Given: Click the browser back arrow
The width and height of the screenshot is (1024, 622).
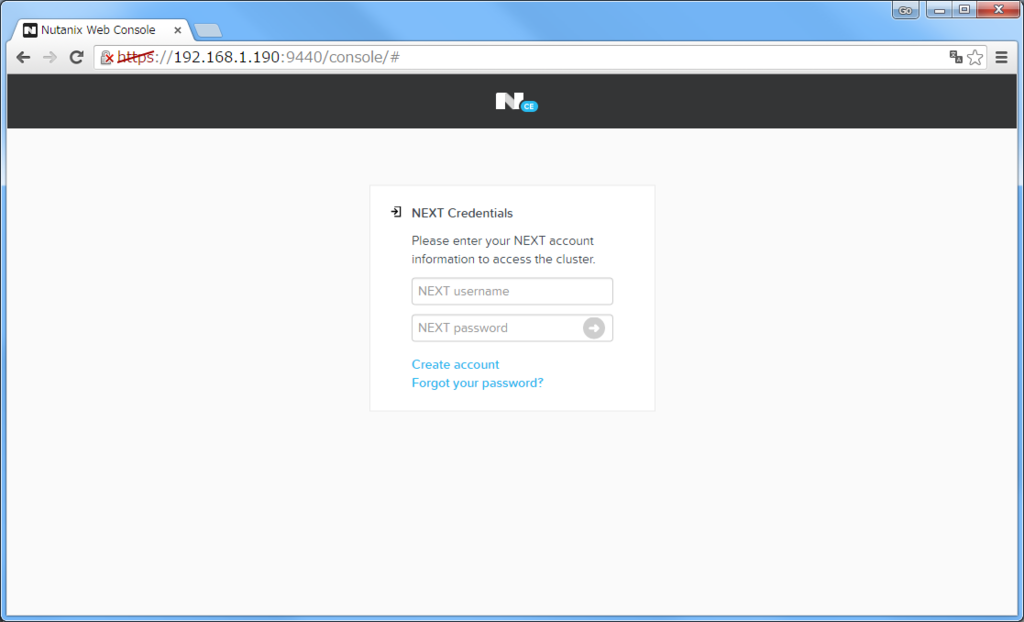Looking at the screenshot, I should click(x=24, y=57).
